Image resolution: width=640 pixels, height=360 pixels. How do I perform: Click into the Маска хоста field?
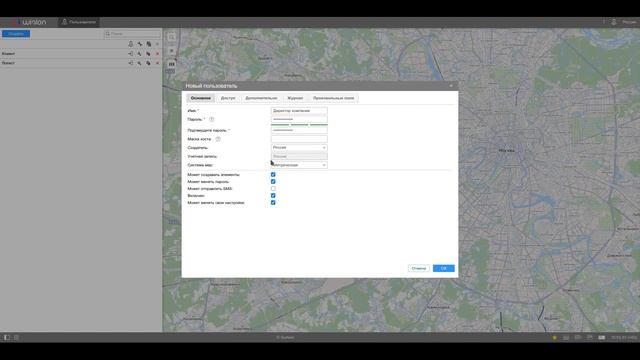tap(299, 139)
